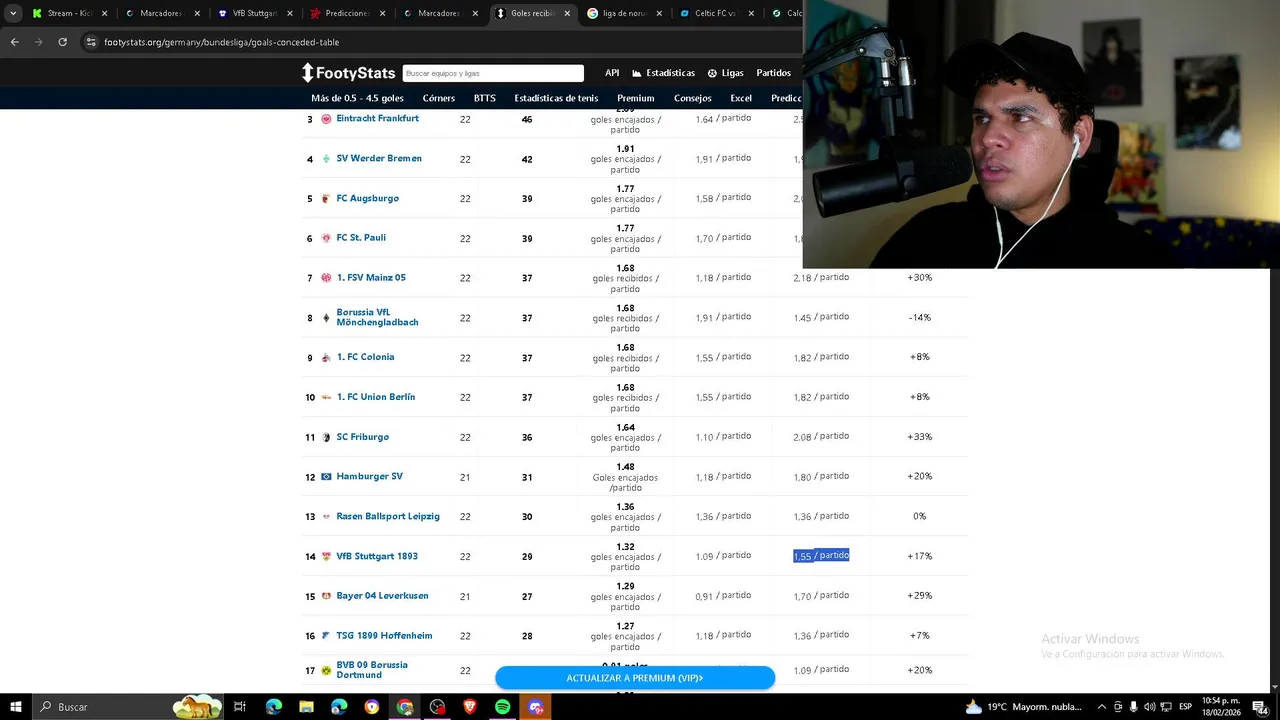Open File Explorer from the taskbar

click(x=306, y=707)
